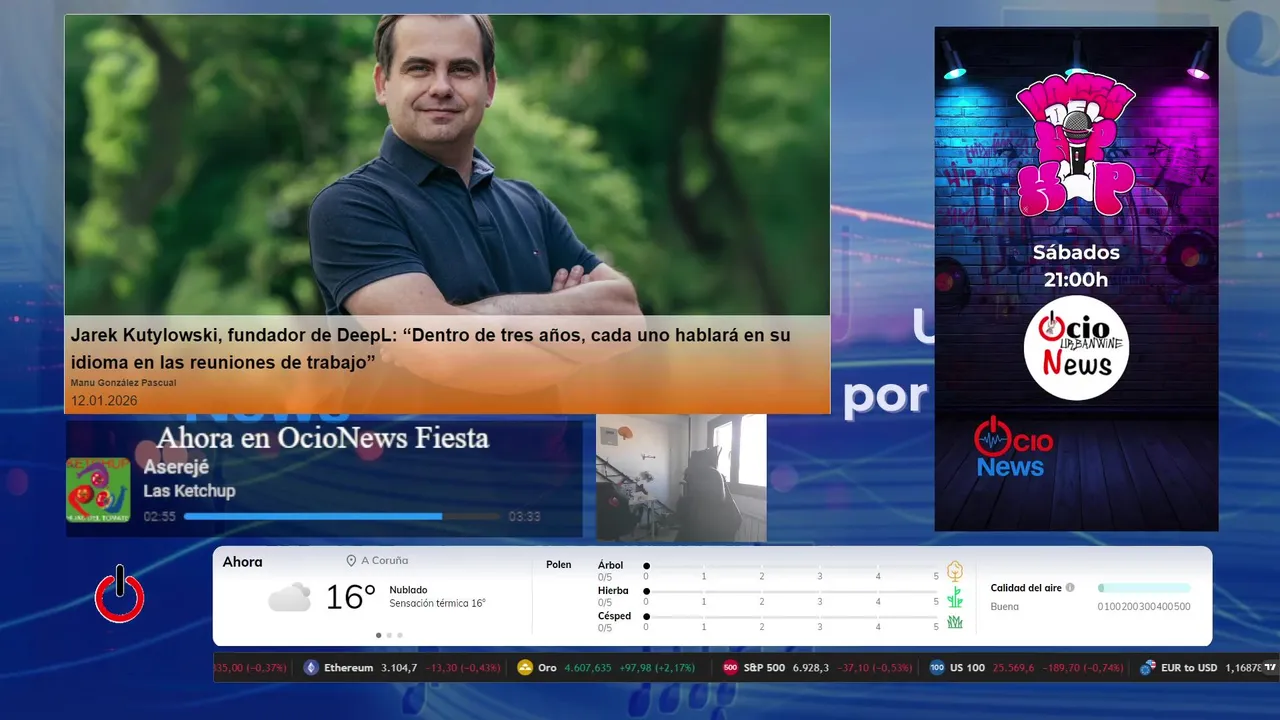Click Ethereum price 3.104,7
This screenshot has height=720, width=1280.
click(399, 668)
